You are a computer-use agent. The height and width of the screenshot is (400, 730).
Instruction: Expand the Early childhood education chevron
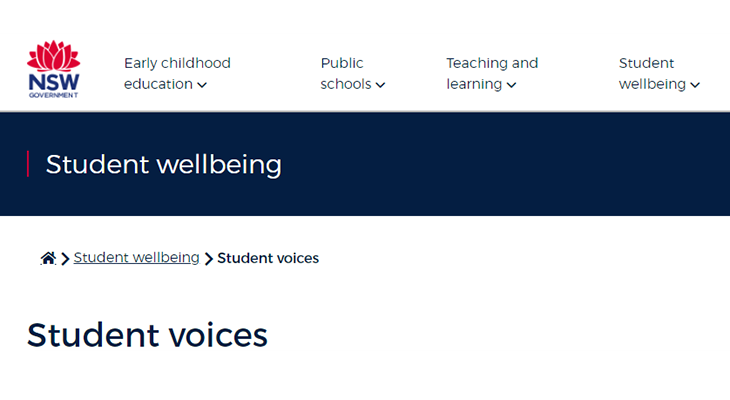202,85
